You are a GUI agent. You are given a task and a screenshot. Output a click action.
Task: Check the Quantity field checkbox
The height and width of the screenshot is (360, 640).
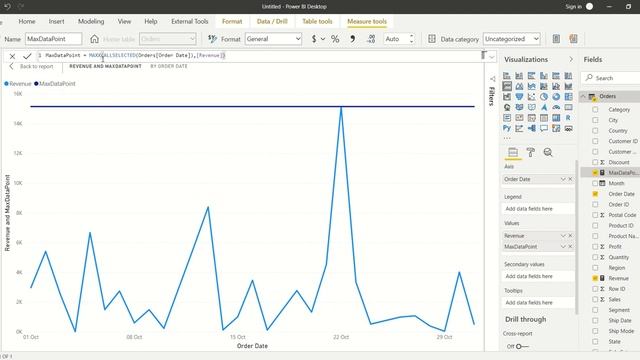click(x=595, y=257)
